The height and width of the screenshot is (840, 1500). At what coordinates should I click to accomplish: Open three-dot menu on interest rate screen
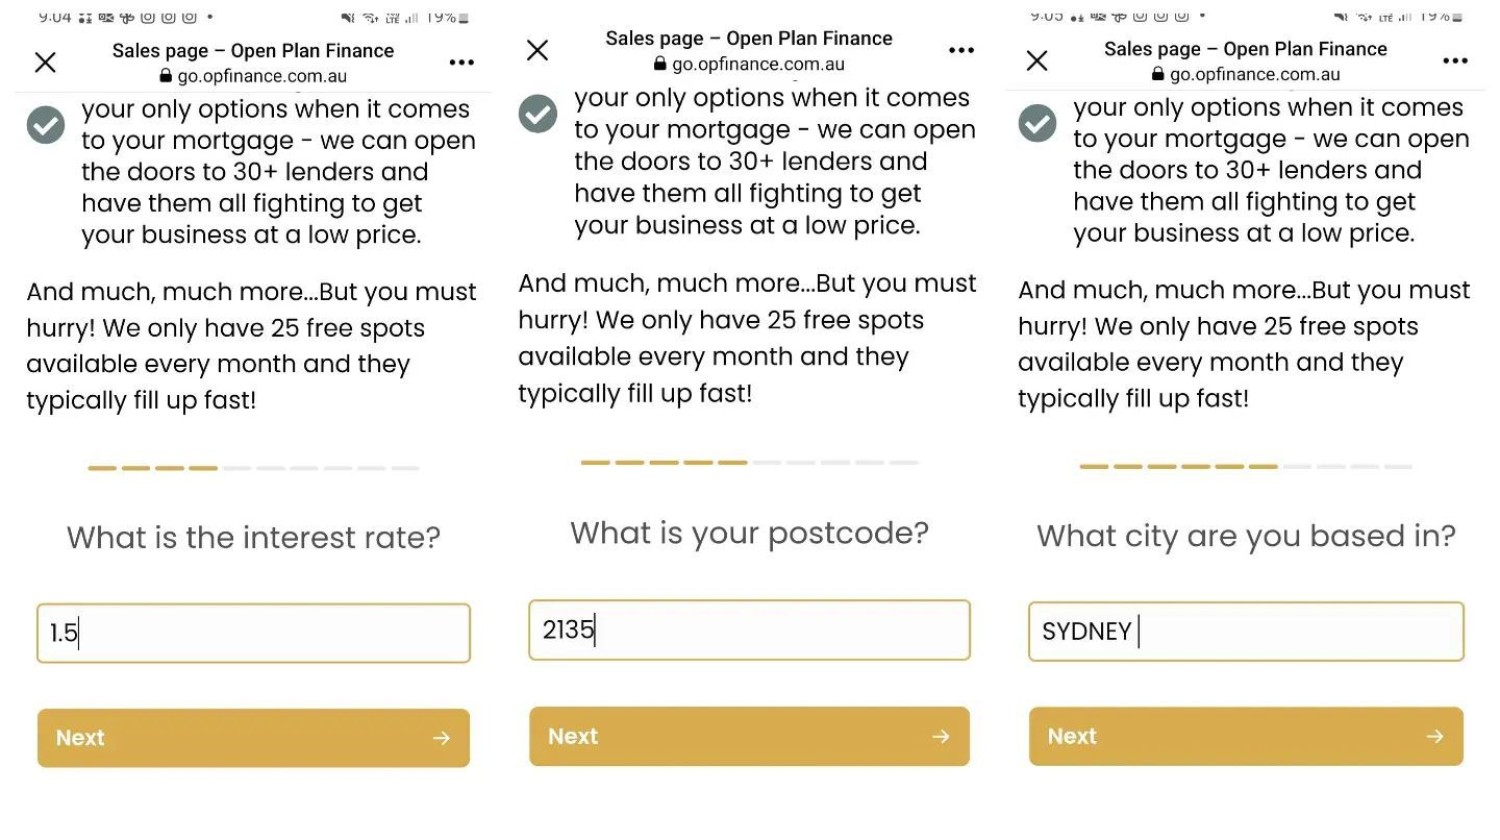461,63
